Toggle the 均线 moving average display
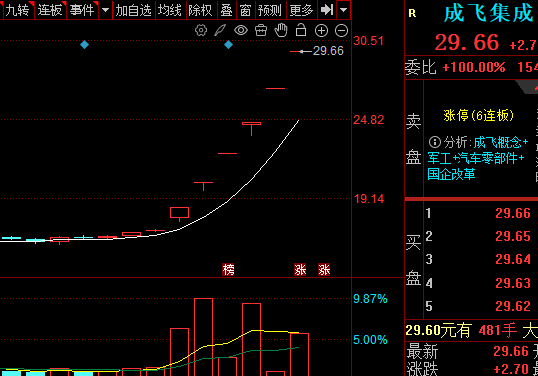The width and height of the screenshot is (538, 376). (169, 10)
